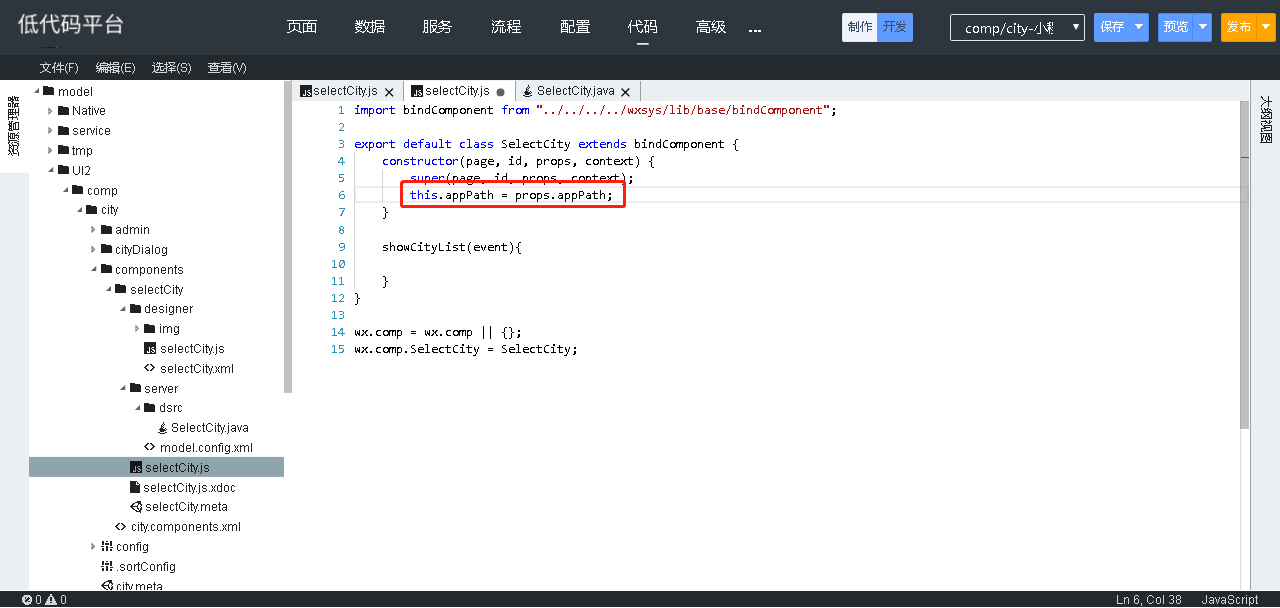Open SelectCity.java file in the tree
1280x608 pixels.
209,428
